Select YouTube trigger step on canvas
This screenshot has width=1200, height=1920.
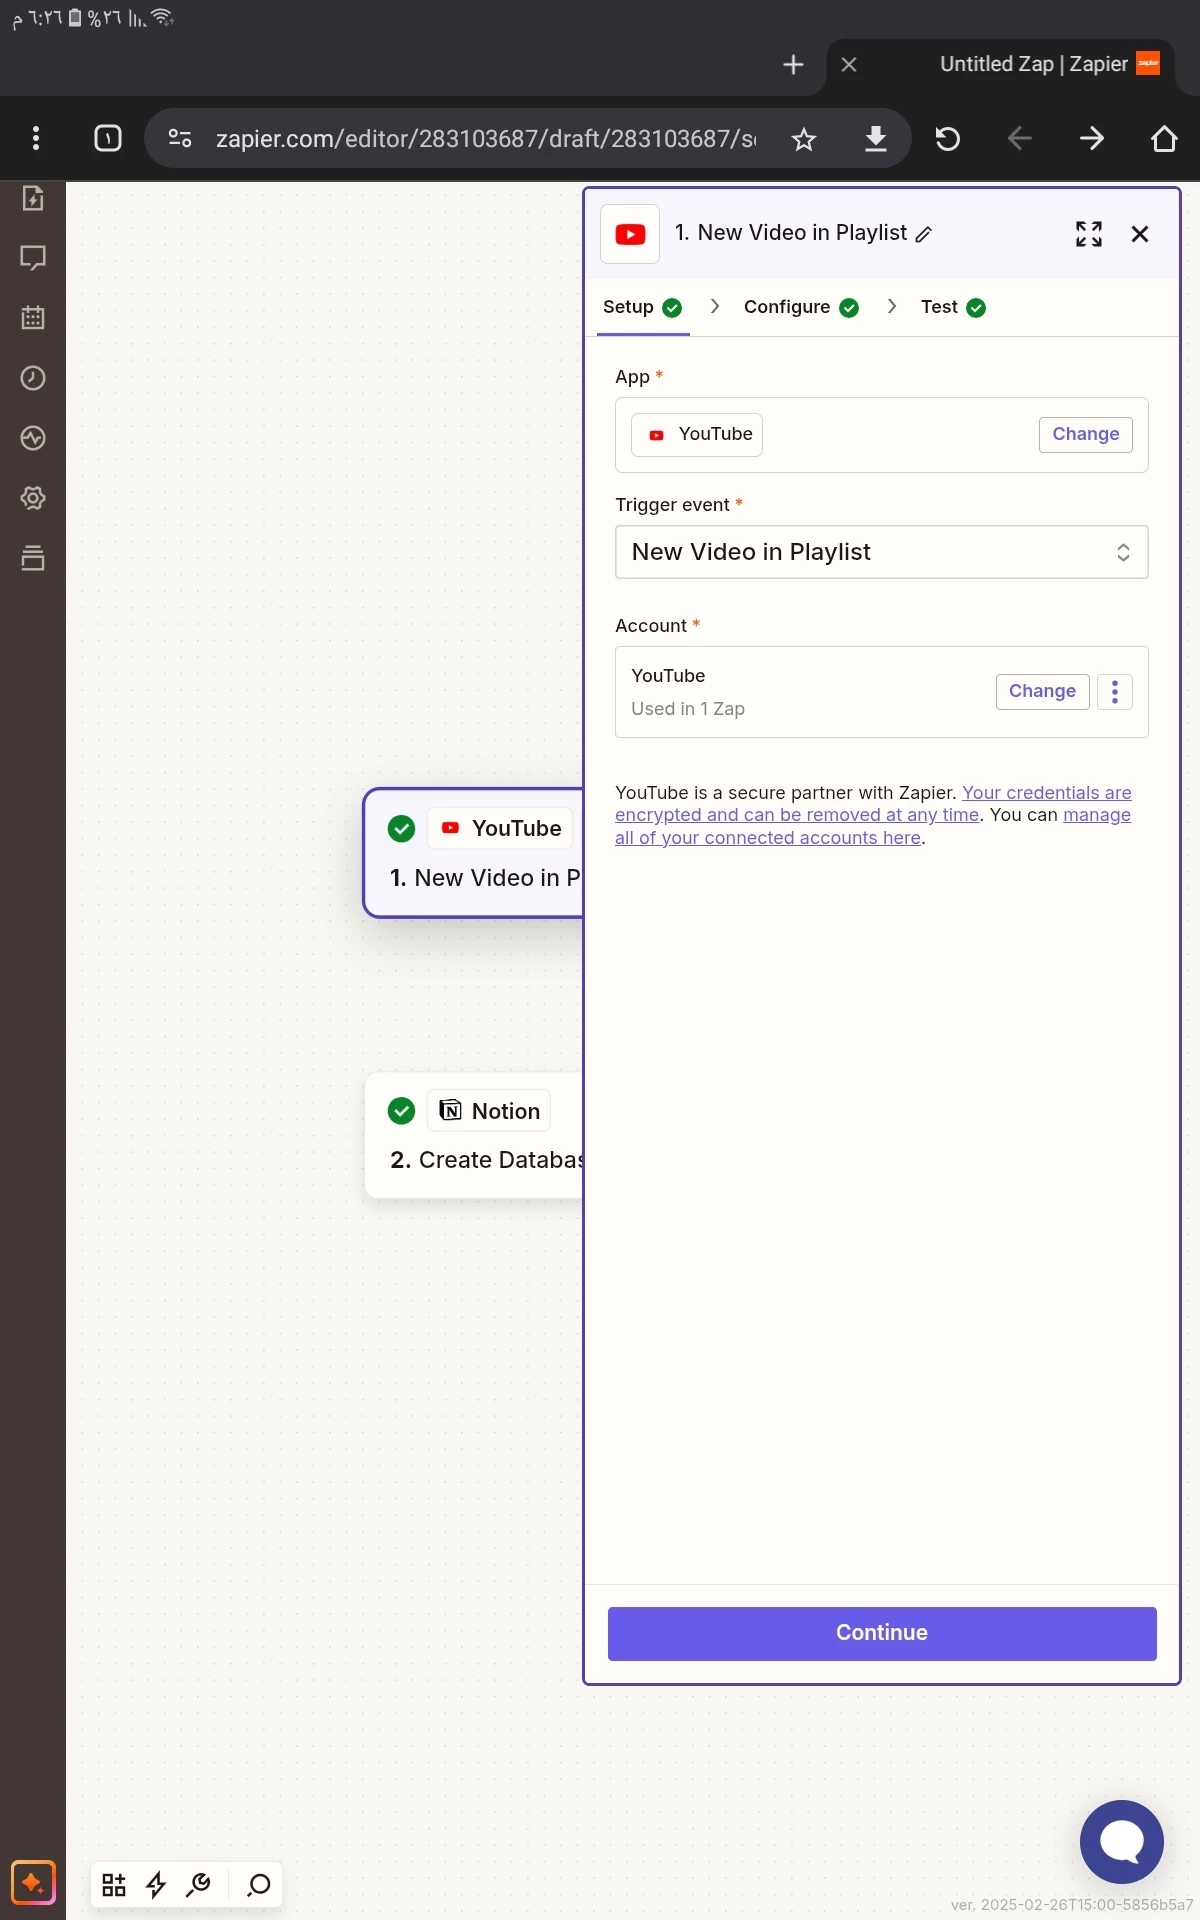coord(474,853)
